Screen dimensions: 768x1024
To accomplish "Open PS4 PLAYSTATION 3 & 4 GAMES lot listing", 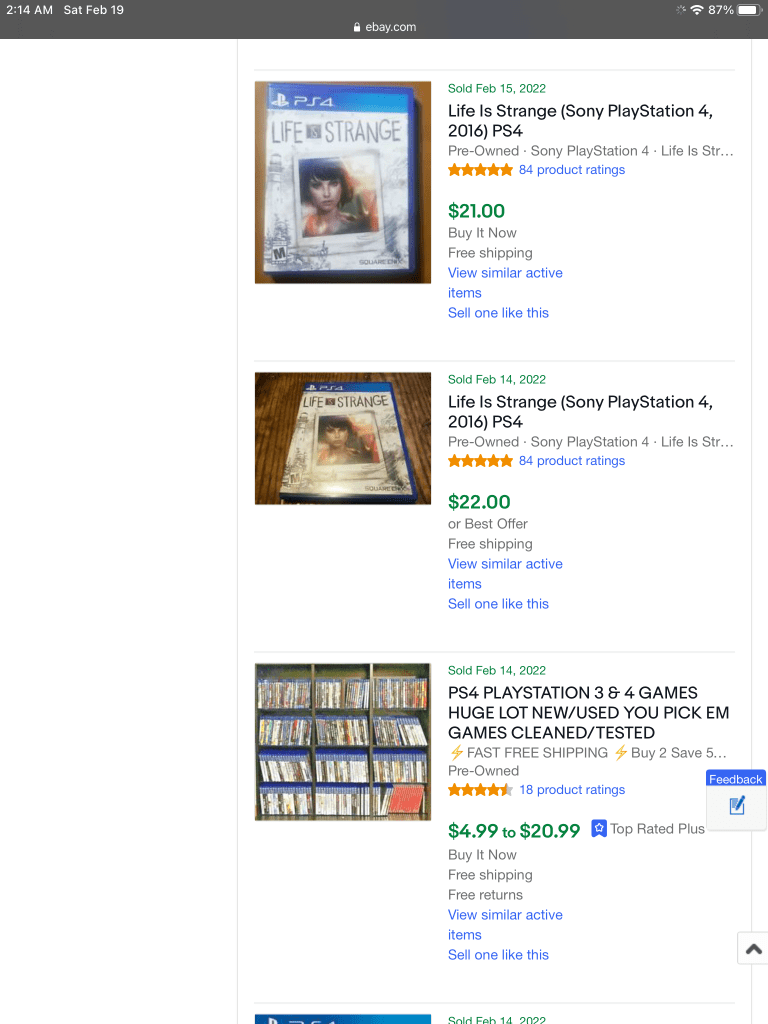I will [588, 712].
